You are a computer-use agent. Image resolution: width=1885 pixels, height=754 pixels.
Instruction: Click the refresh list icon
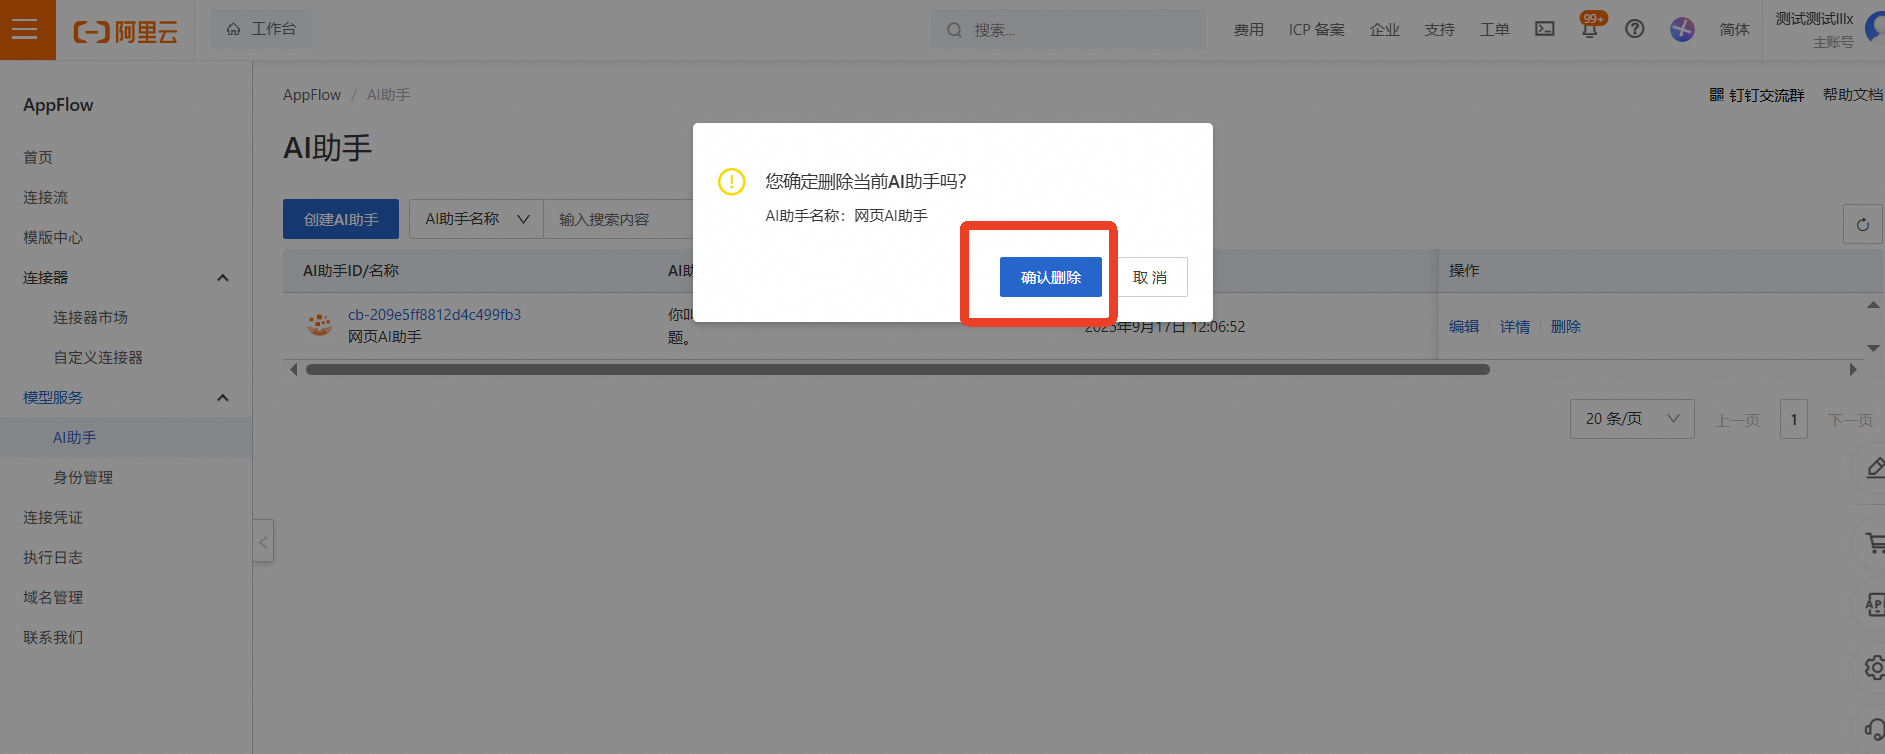1862,224
